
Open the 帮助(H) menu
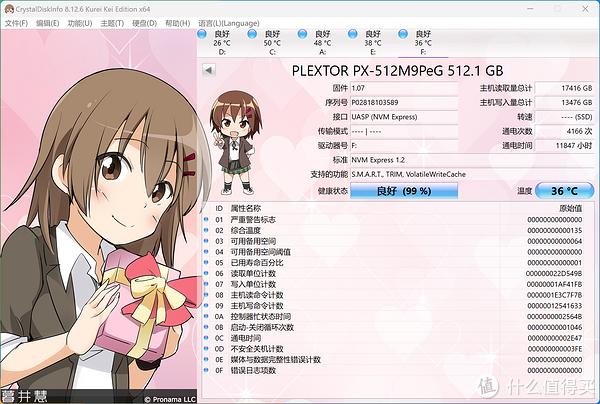pos(178,23)
